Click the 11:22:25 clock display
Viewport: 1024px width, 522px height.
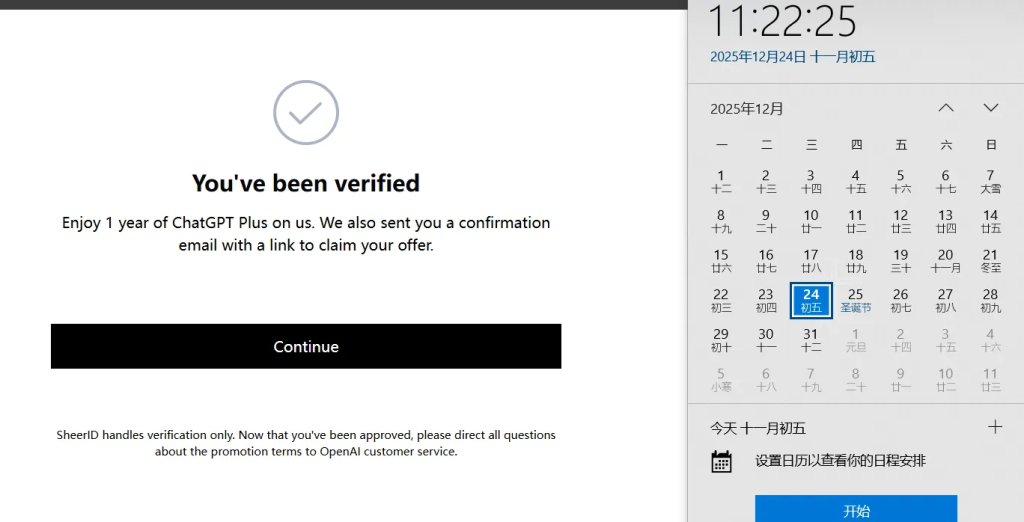pyautogui.click(x=783, y=22)
